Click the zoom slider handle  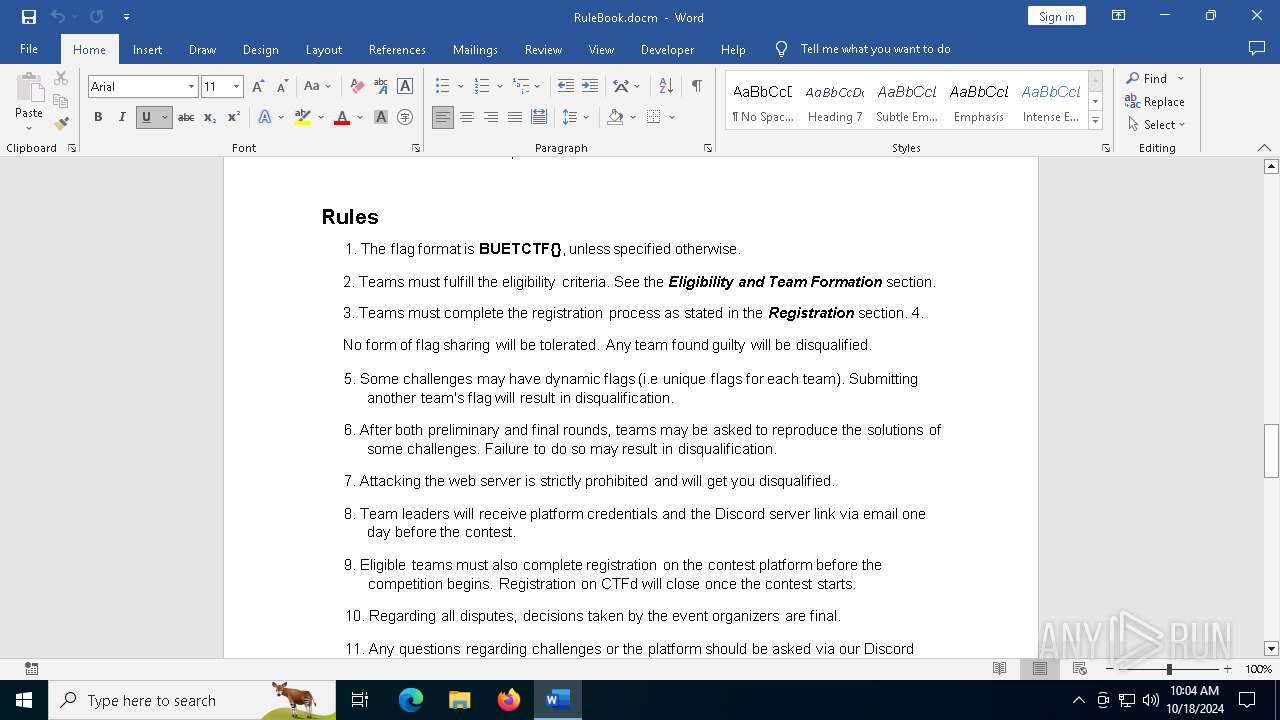1169,669
